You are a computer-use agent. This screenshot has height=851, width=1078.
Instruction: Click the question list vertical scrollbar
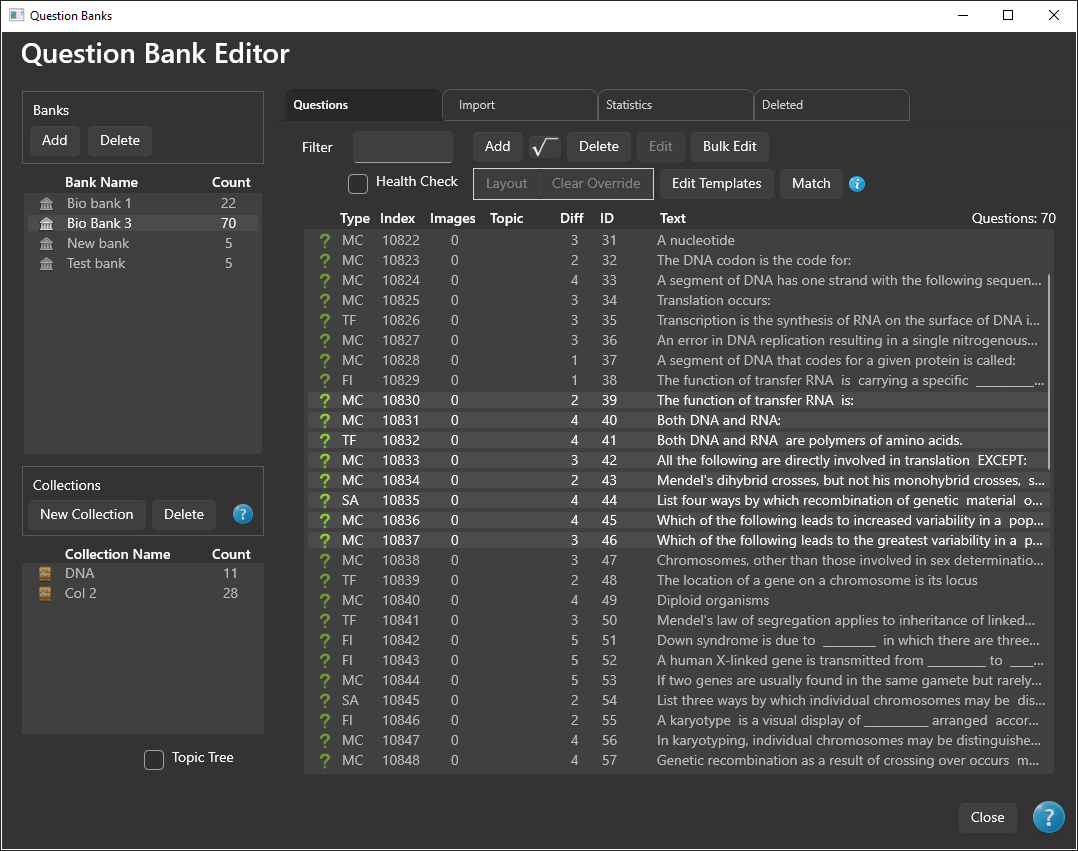1049,371
